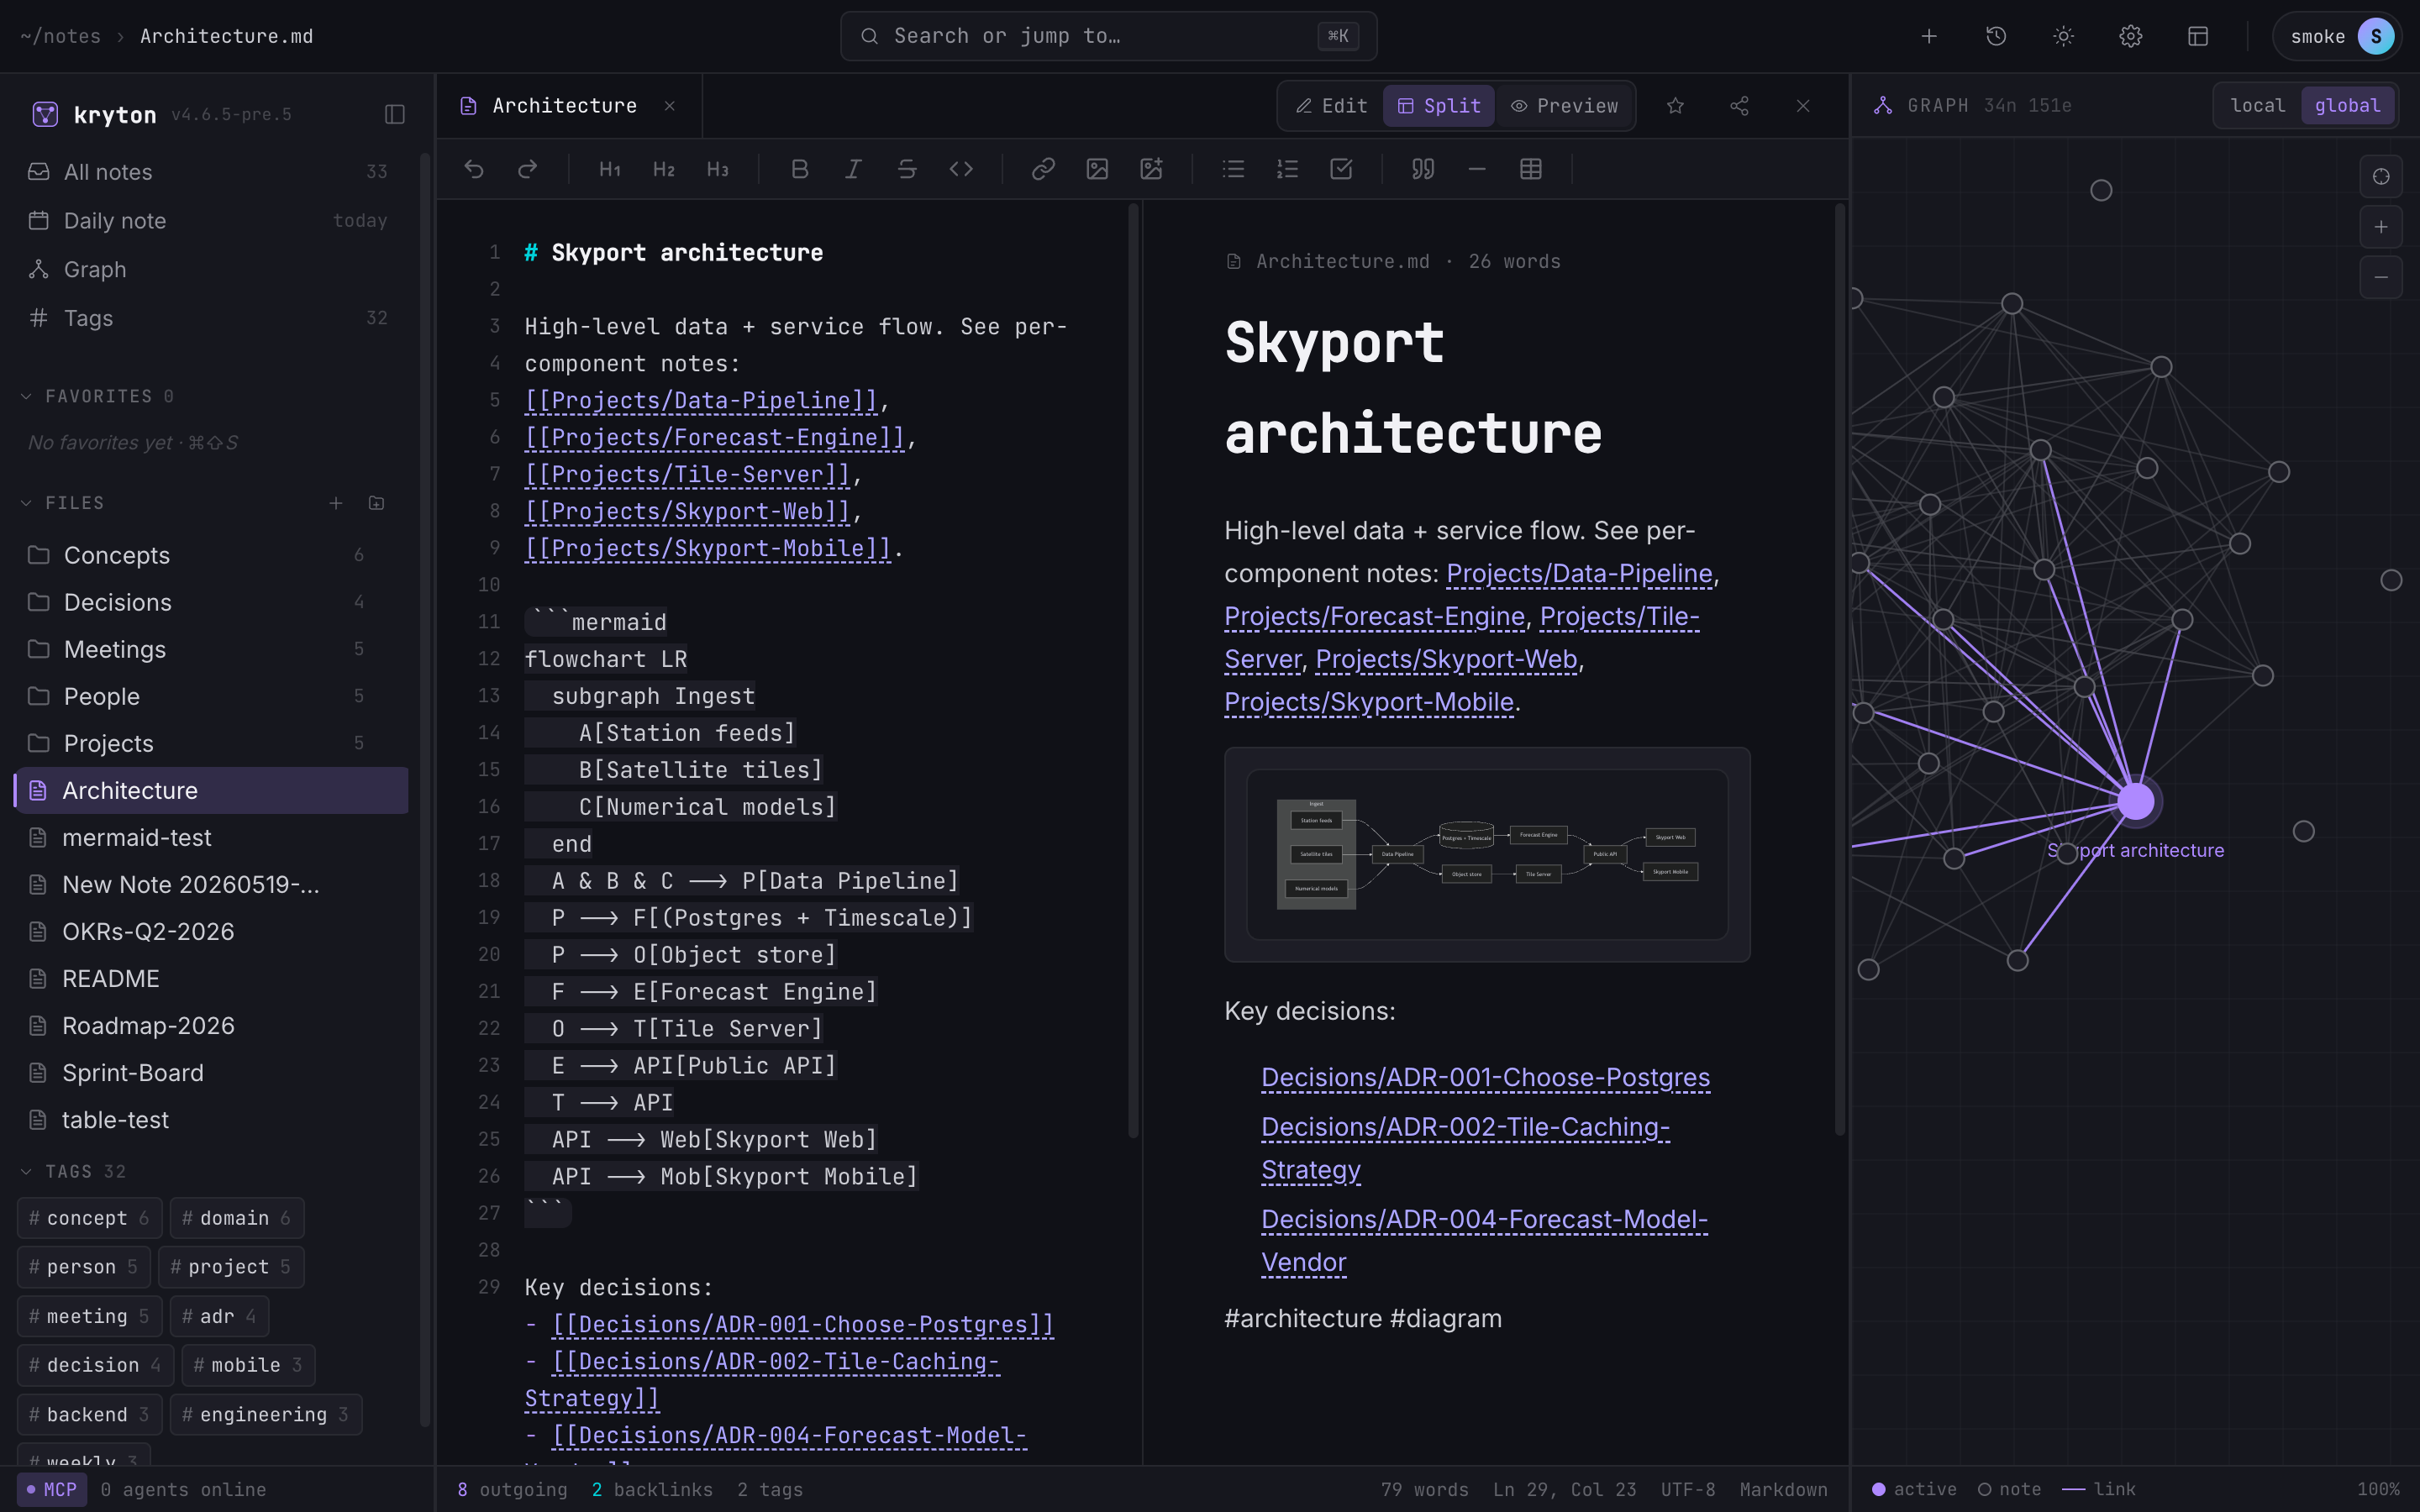Image resolution: width=2420 pixels, height=1512 pixels.
Task: Recenter the graph view
Action: (2381, 177)
